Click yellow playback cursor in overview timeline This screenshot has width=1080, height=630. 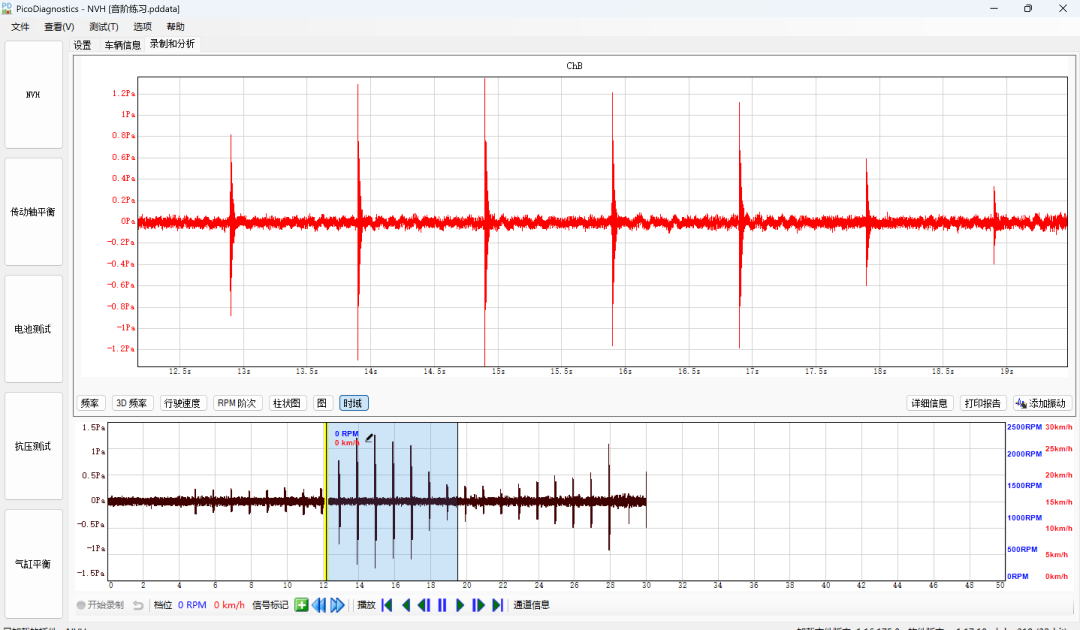pos(326,502)
